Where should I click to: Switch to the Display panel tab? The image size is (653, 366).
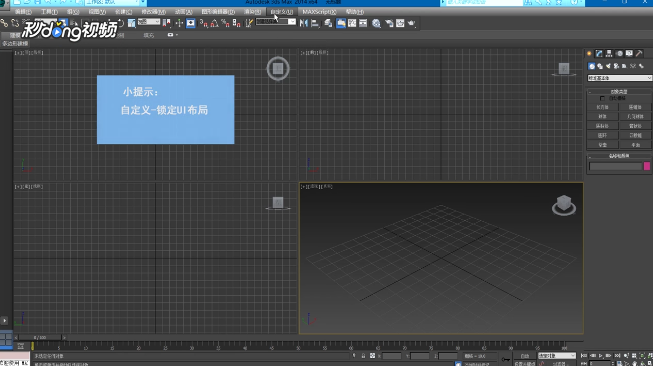[x=629, y=53]
